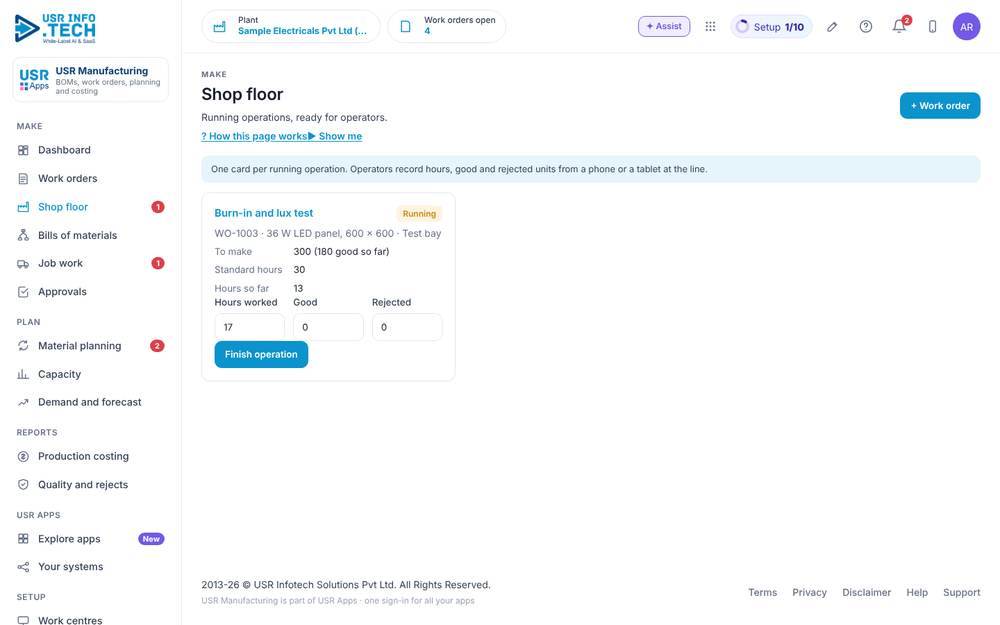Click the USR Info Tech logo
This screenshot has height=625, width=1000.
point(55,29)
